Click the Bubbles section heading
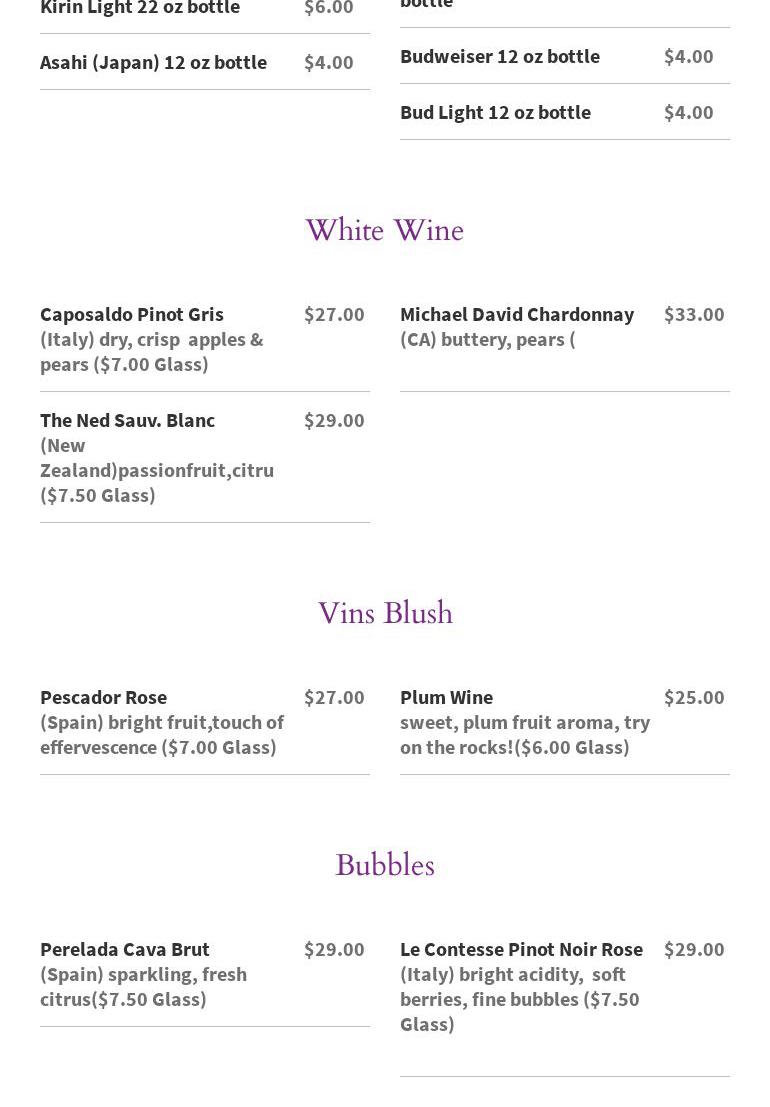Image resolution: width=770 pixels, height=1107 pixels. point(385,865)
